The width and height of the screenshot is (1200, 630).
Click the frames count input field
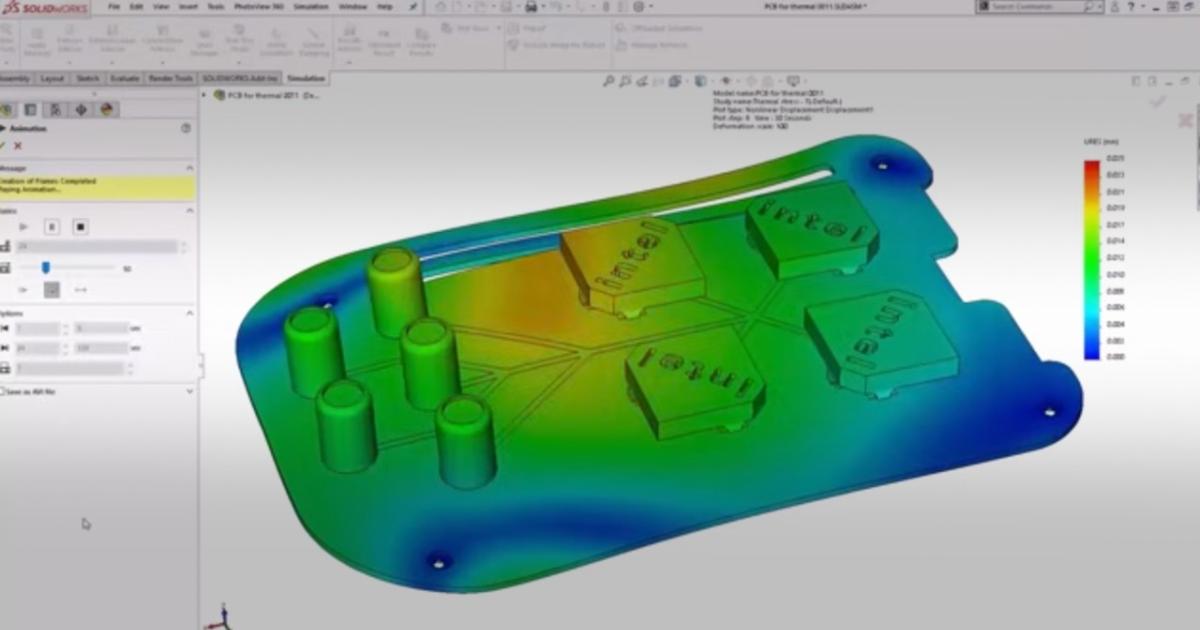[x=96, y=246]
